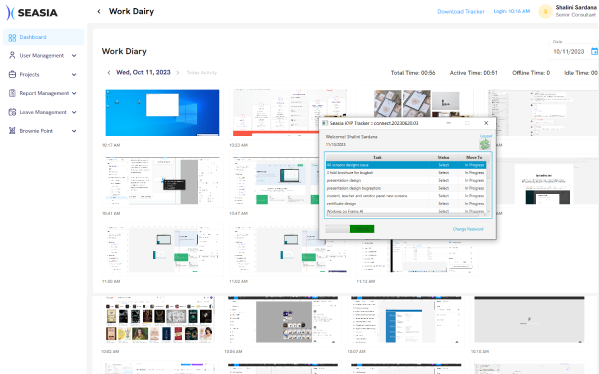The width and height of the screenshot is (599, 374).
Task: Click Task column header in tracker
Action: click(x=377, y=157)
